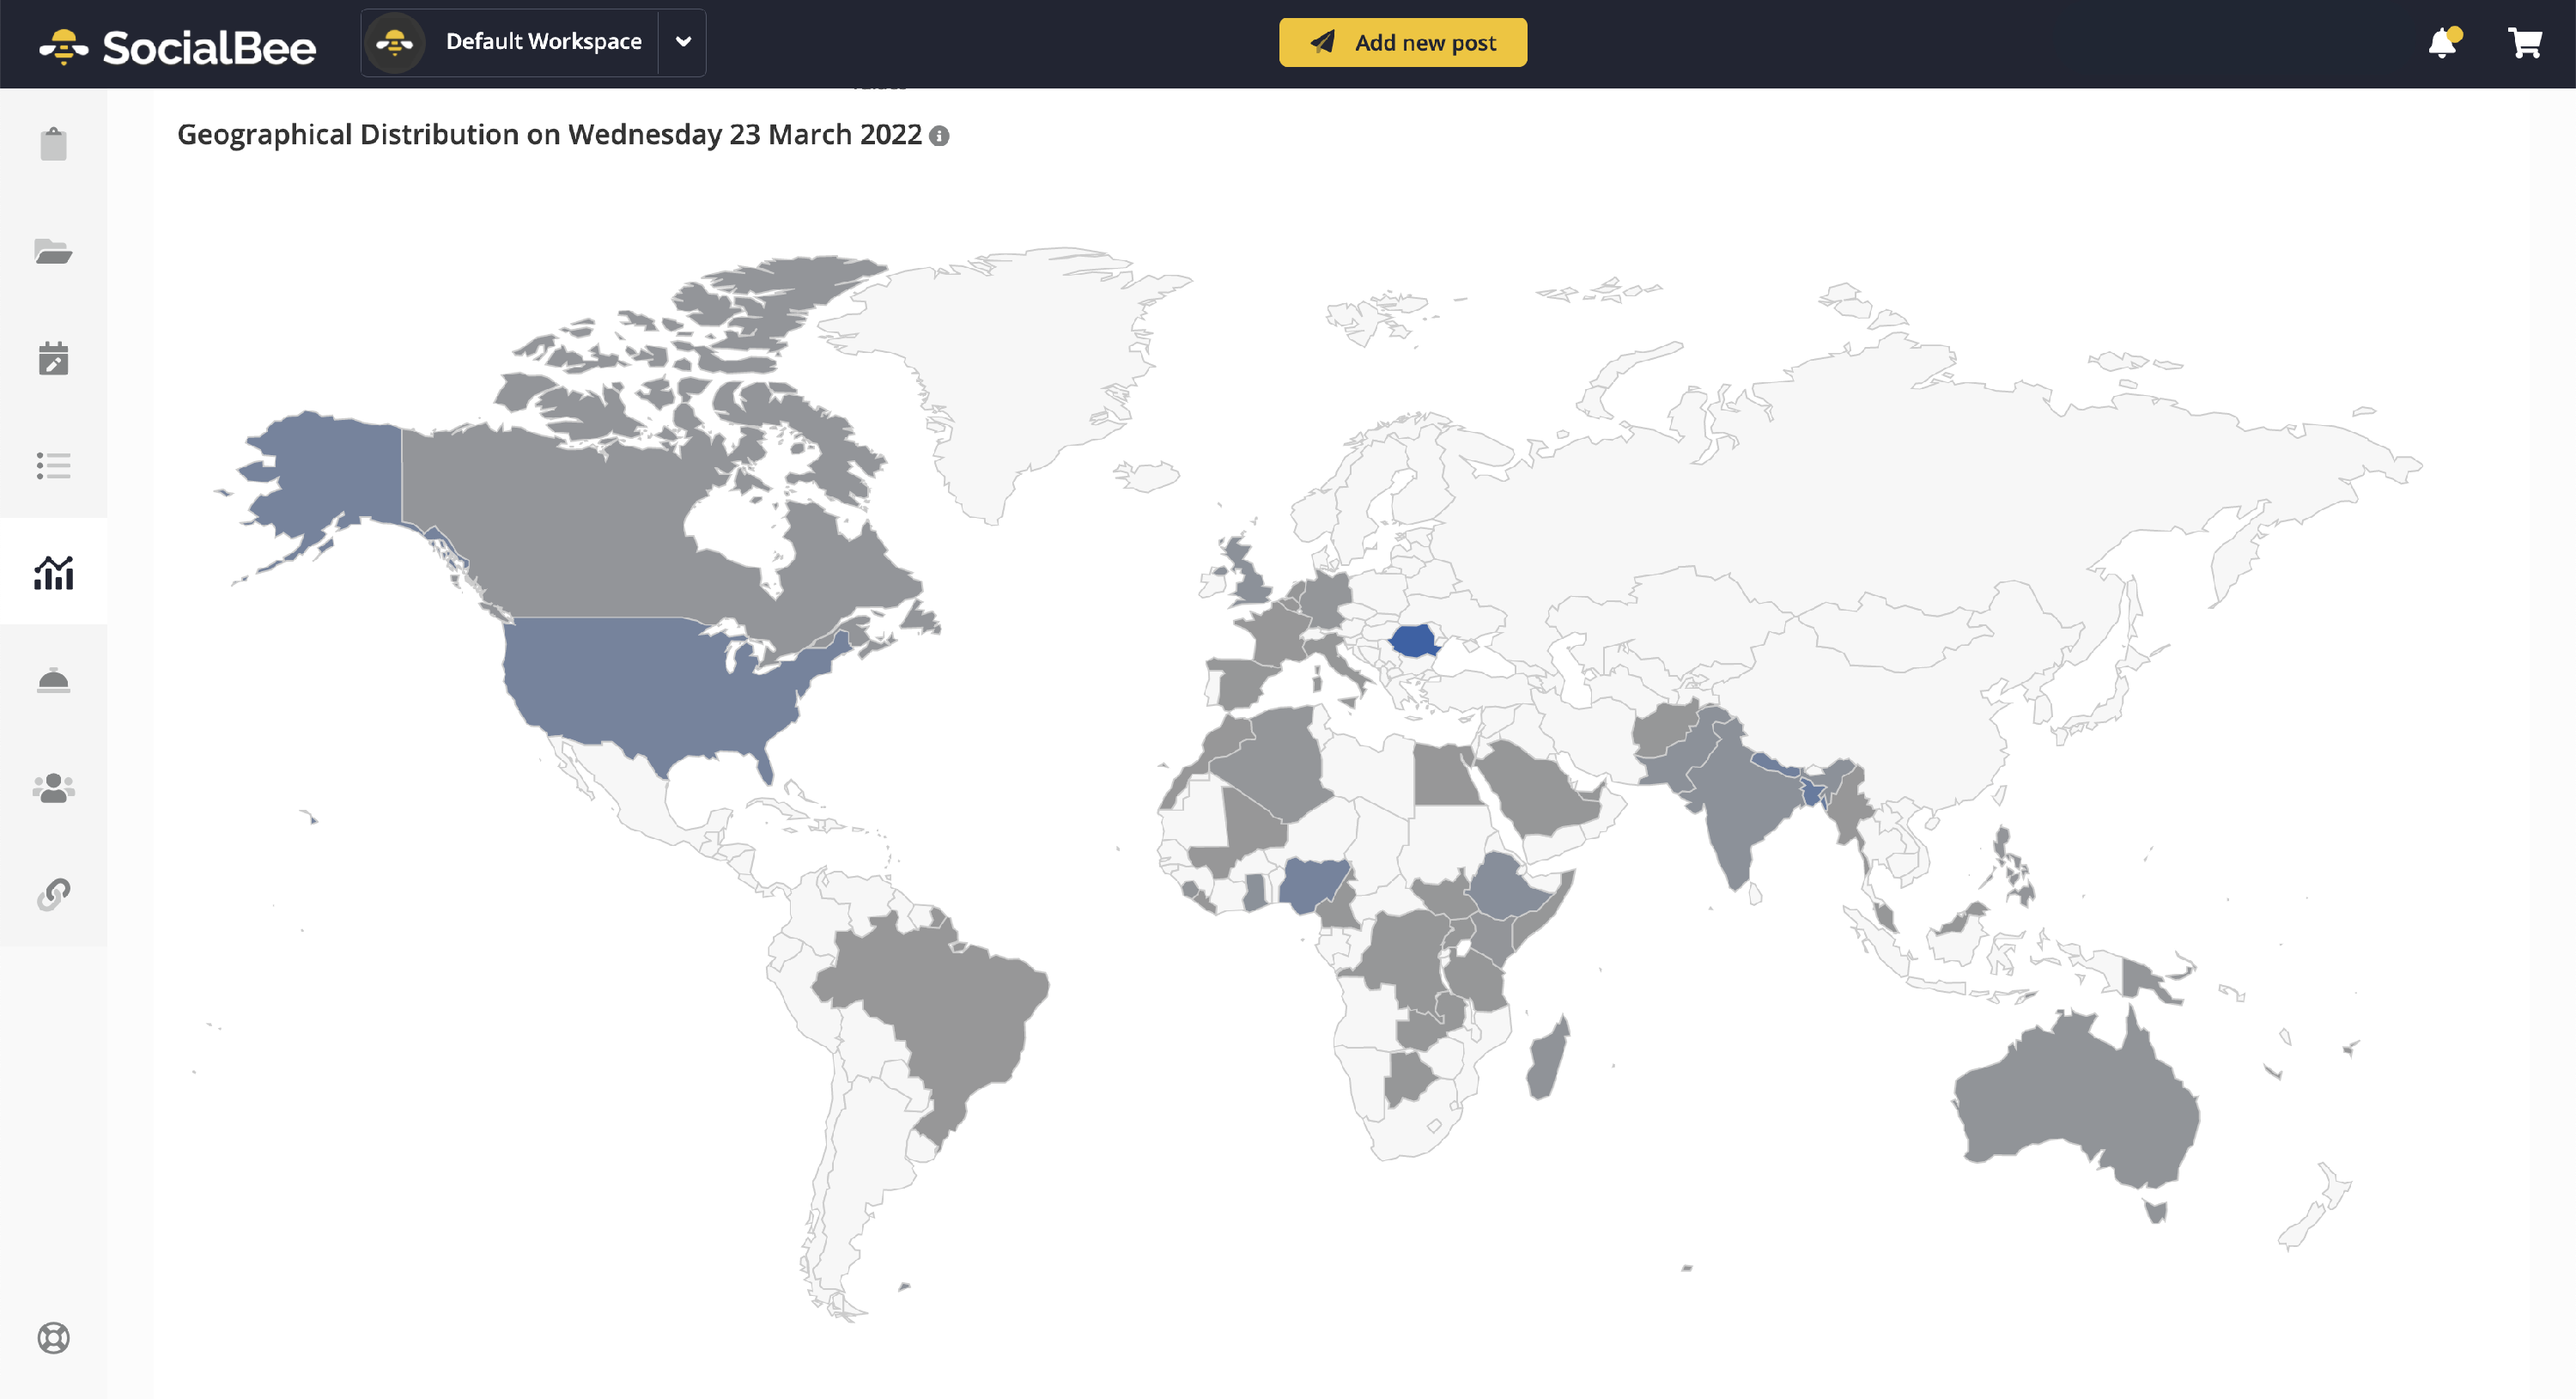
Task: Open the notifications bell
Action: pos(2443,43)
